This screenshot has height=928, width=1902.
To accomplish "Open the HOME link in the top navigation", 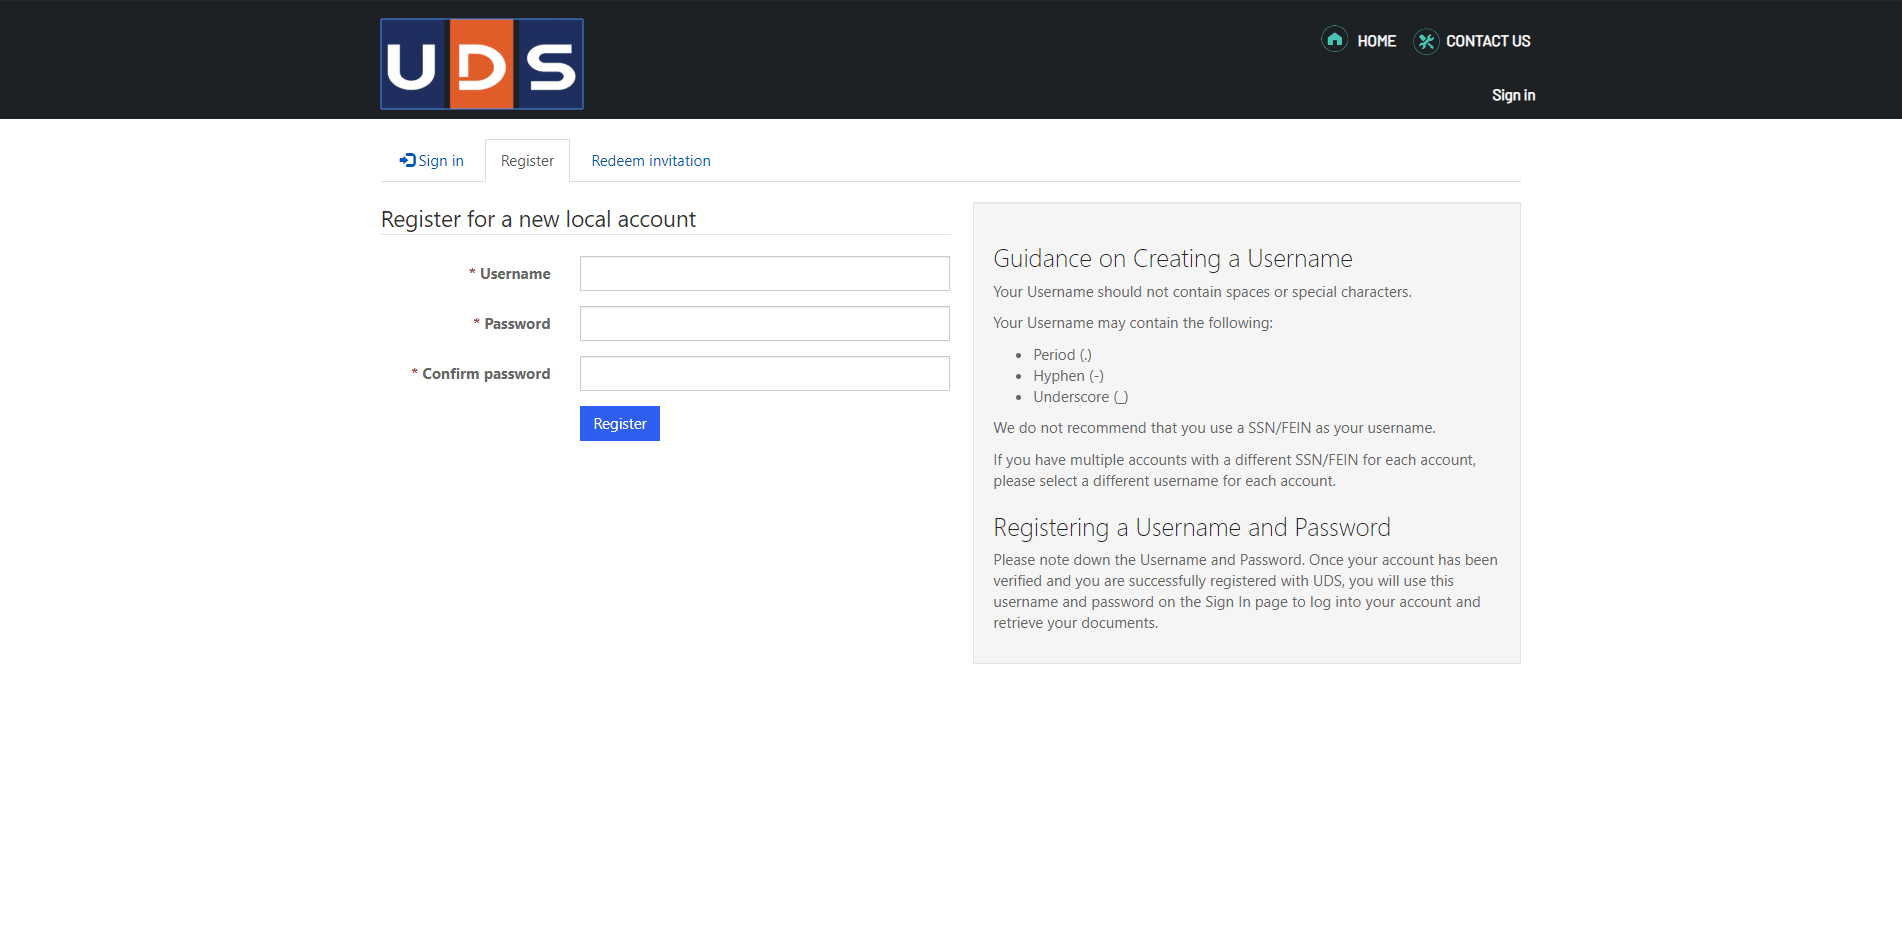I will [x=1375, y=41].
